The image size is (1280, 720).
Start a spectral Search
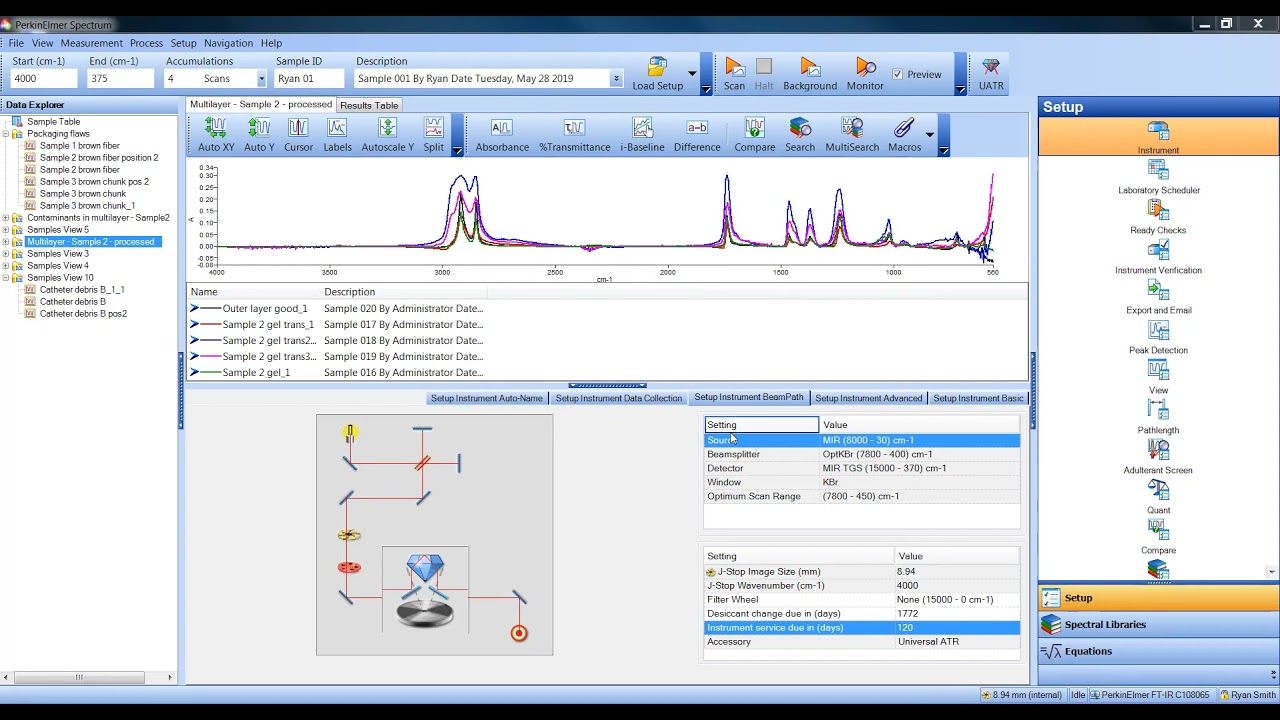[800, 135]
